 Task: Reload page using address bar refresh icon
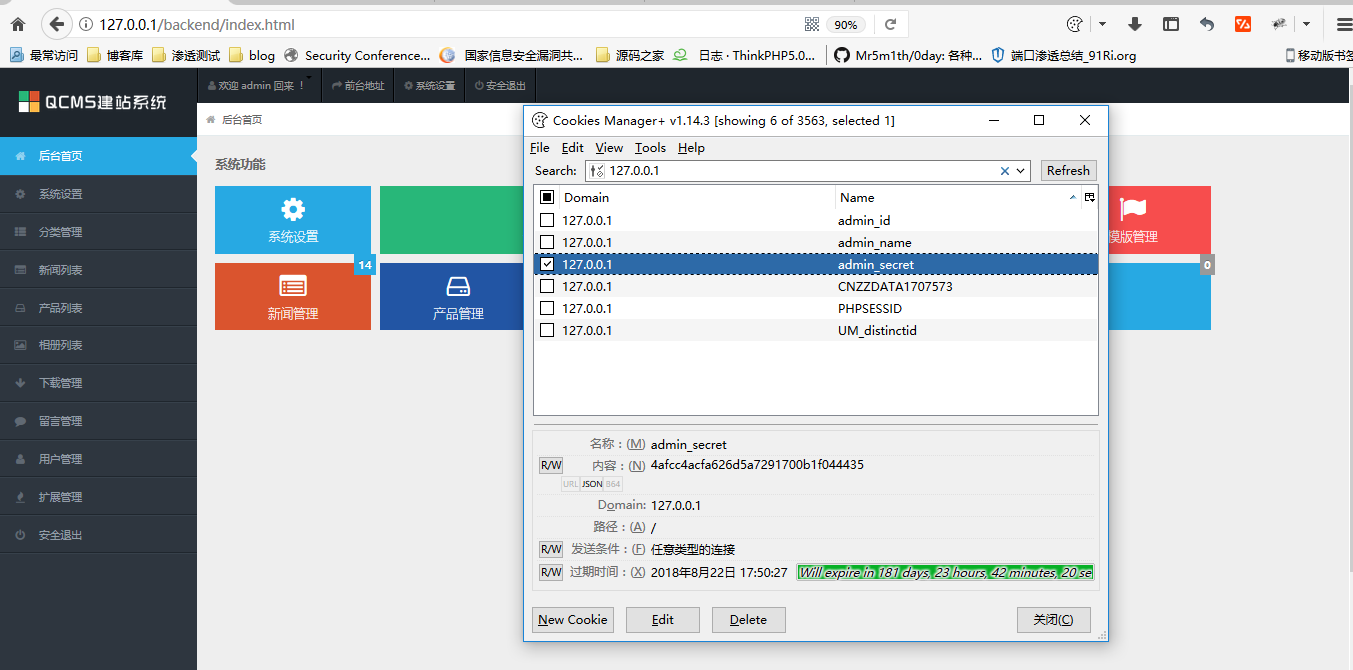point(890,24)
